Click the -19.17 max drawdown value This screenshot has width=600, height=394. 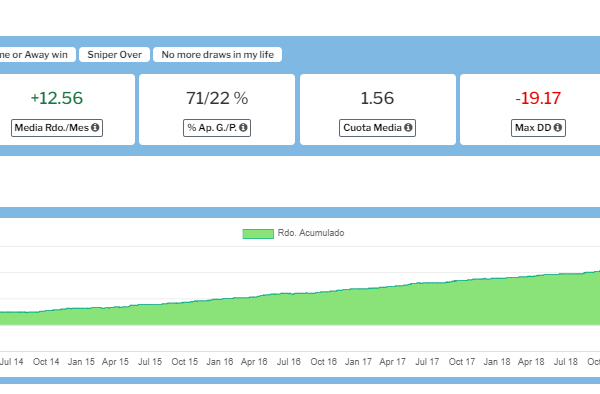pos(538,98)
